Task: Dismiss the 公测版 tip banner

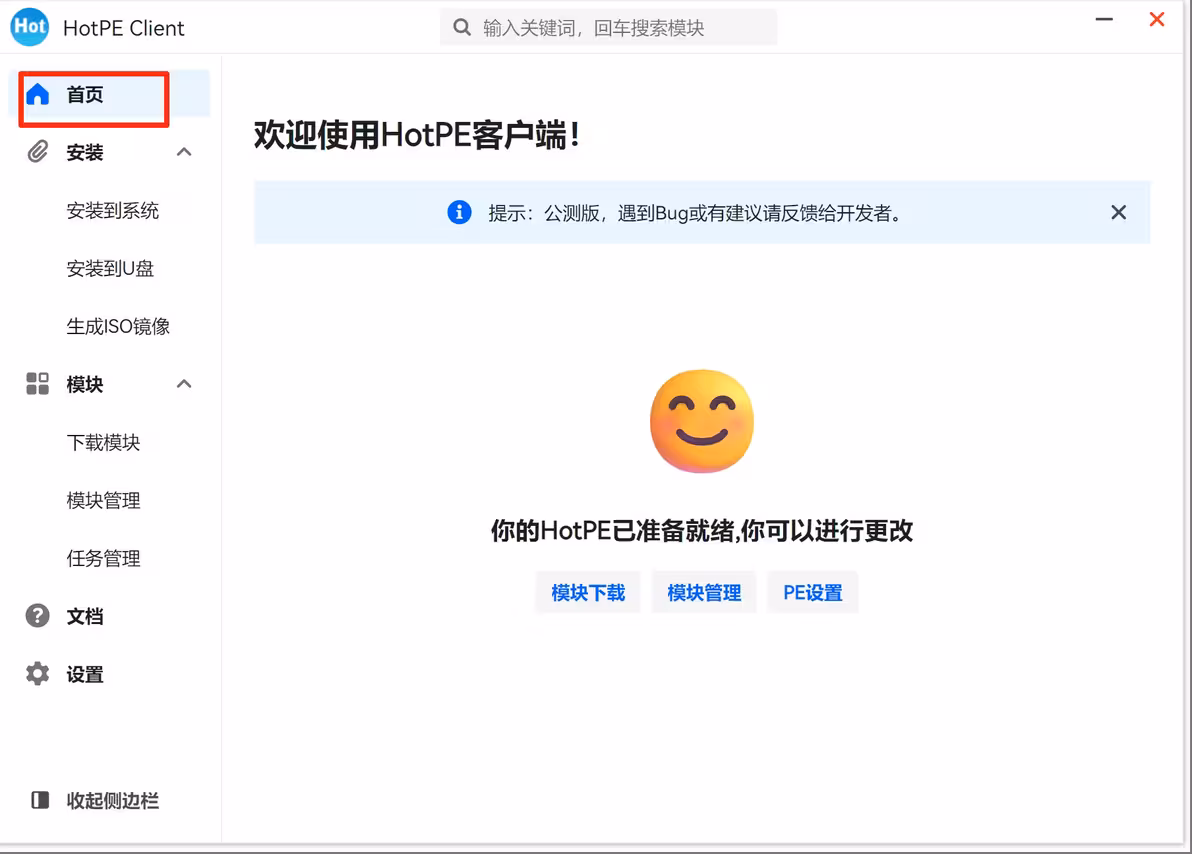Action: [x=1118, y=212]
